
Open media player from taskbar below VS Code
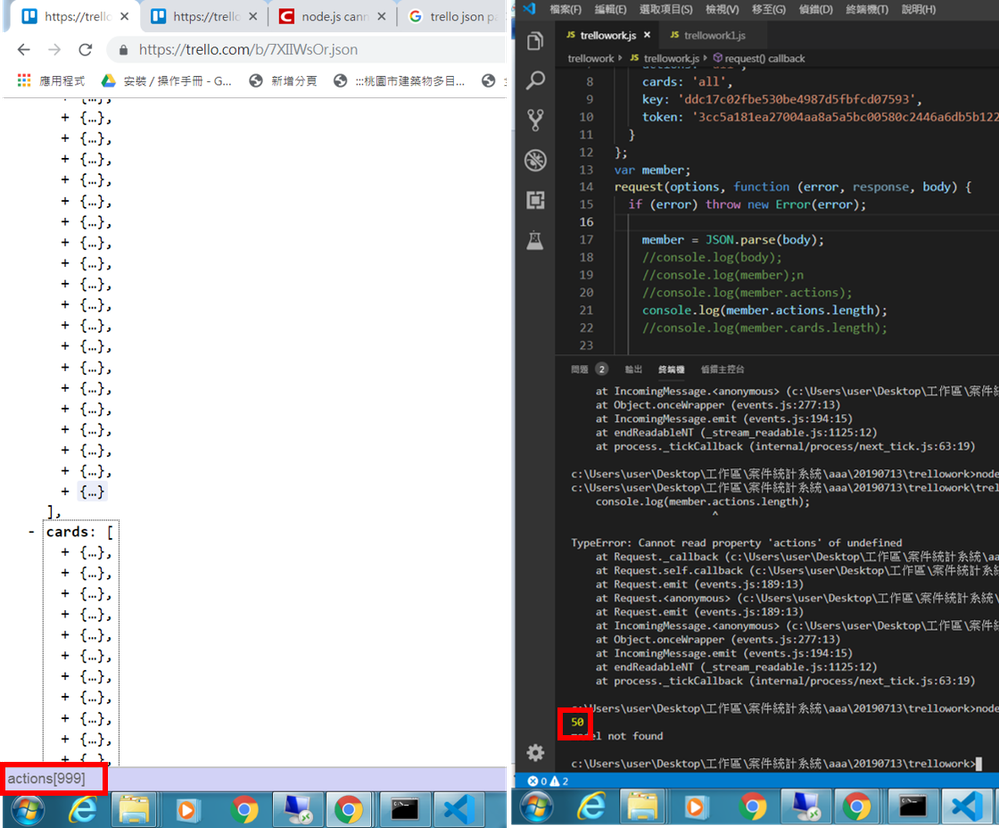695,807
